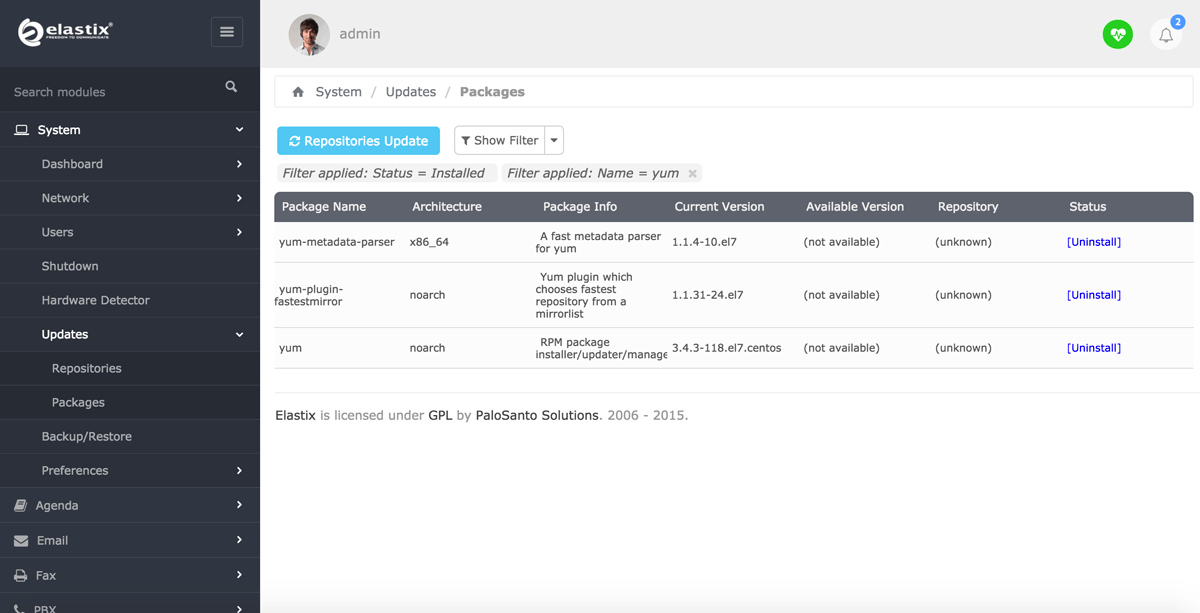
Task: Click the search magnifier icon in sidebar
Action: (x=231, y=87)
